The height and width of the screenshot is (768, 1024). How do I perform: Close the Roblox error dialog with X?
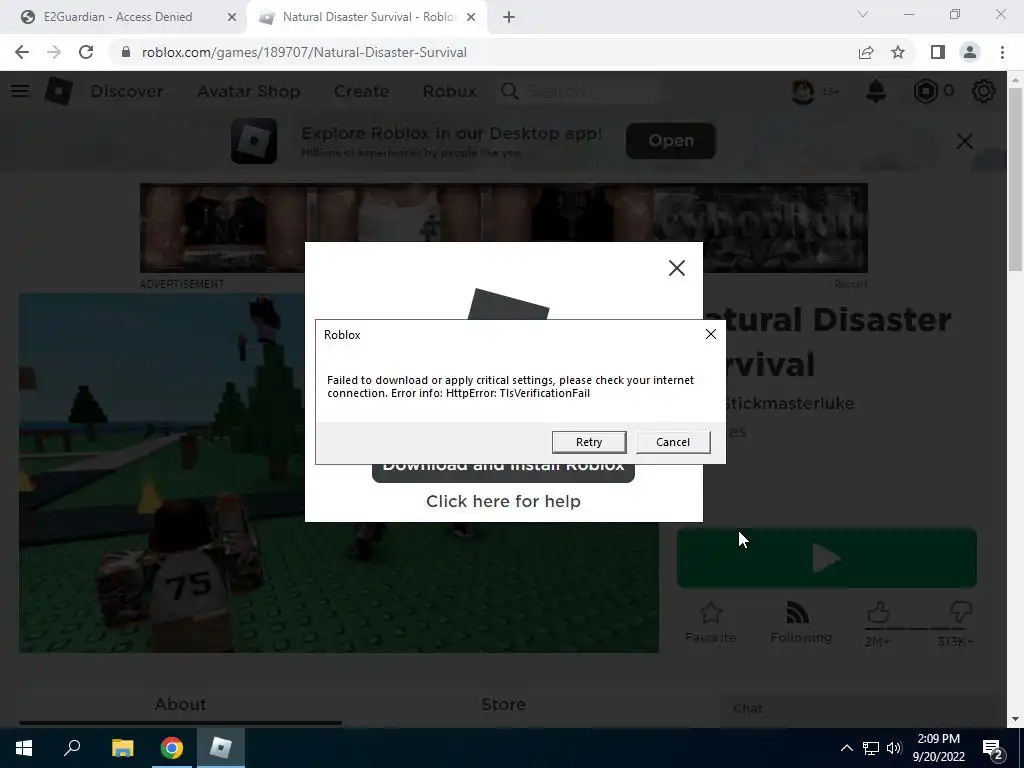pyautogui.click(x=711, y=334)
